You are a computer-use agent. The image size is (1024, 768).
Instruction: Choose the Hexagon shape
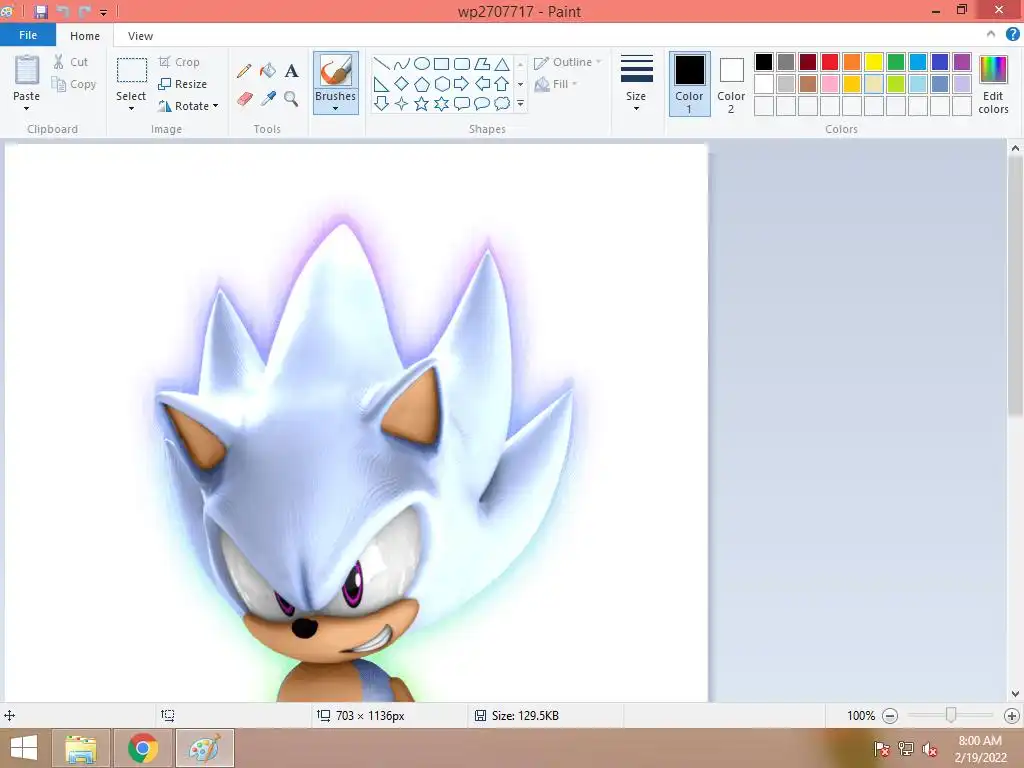point(441,84)
